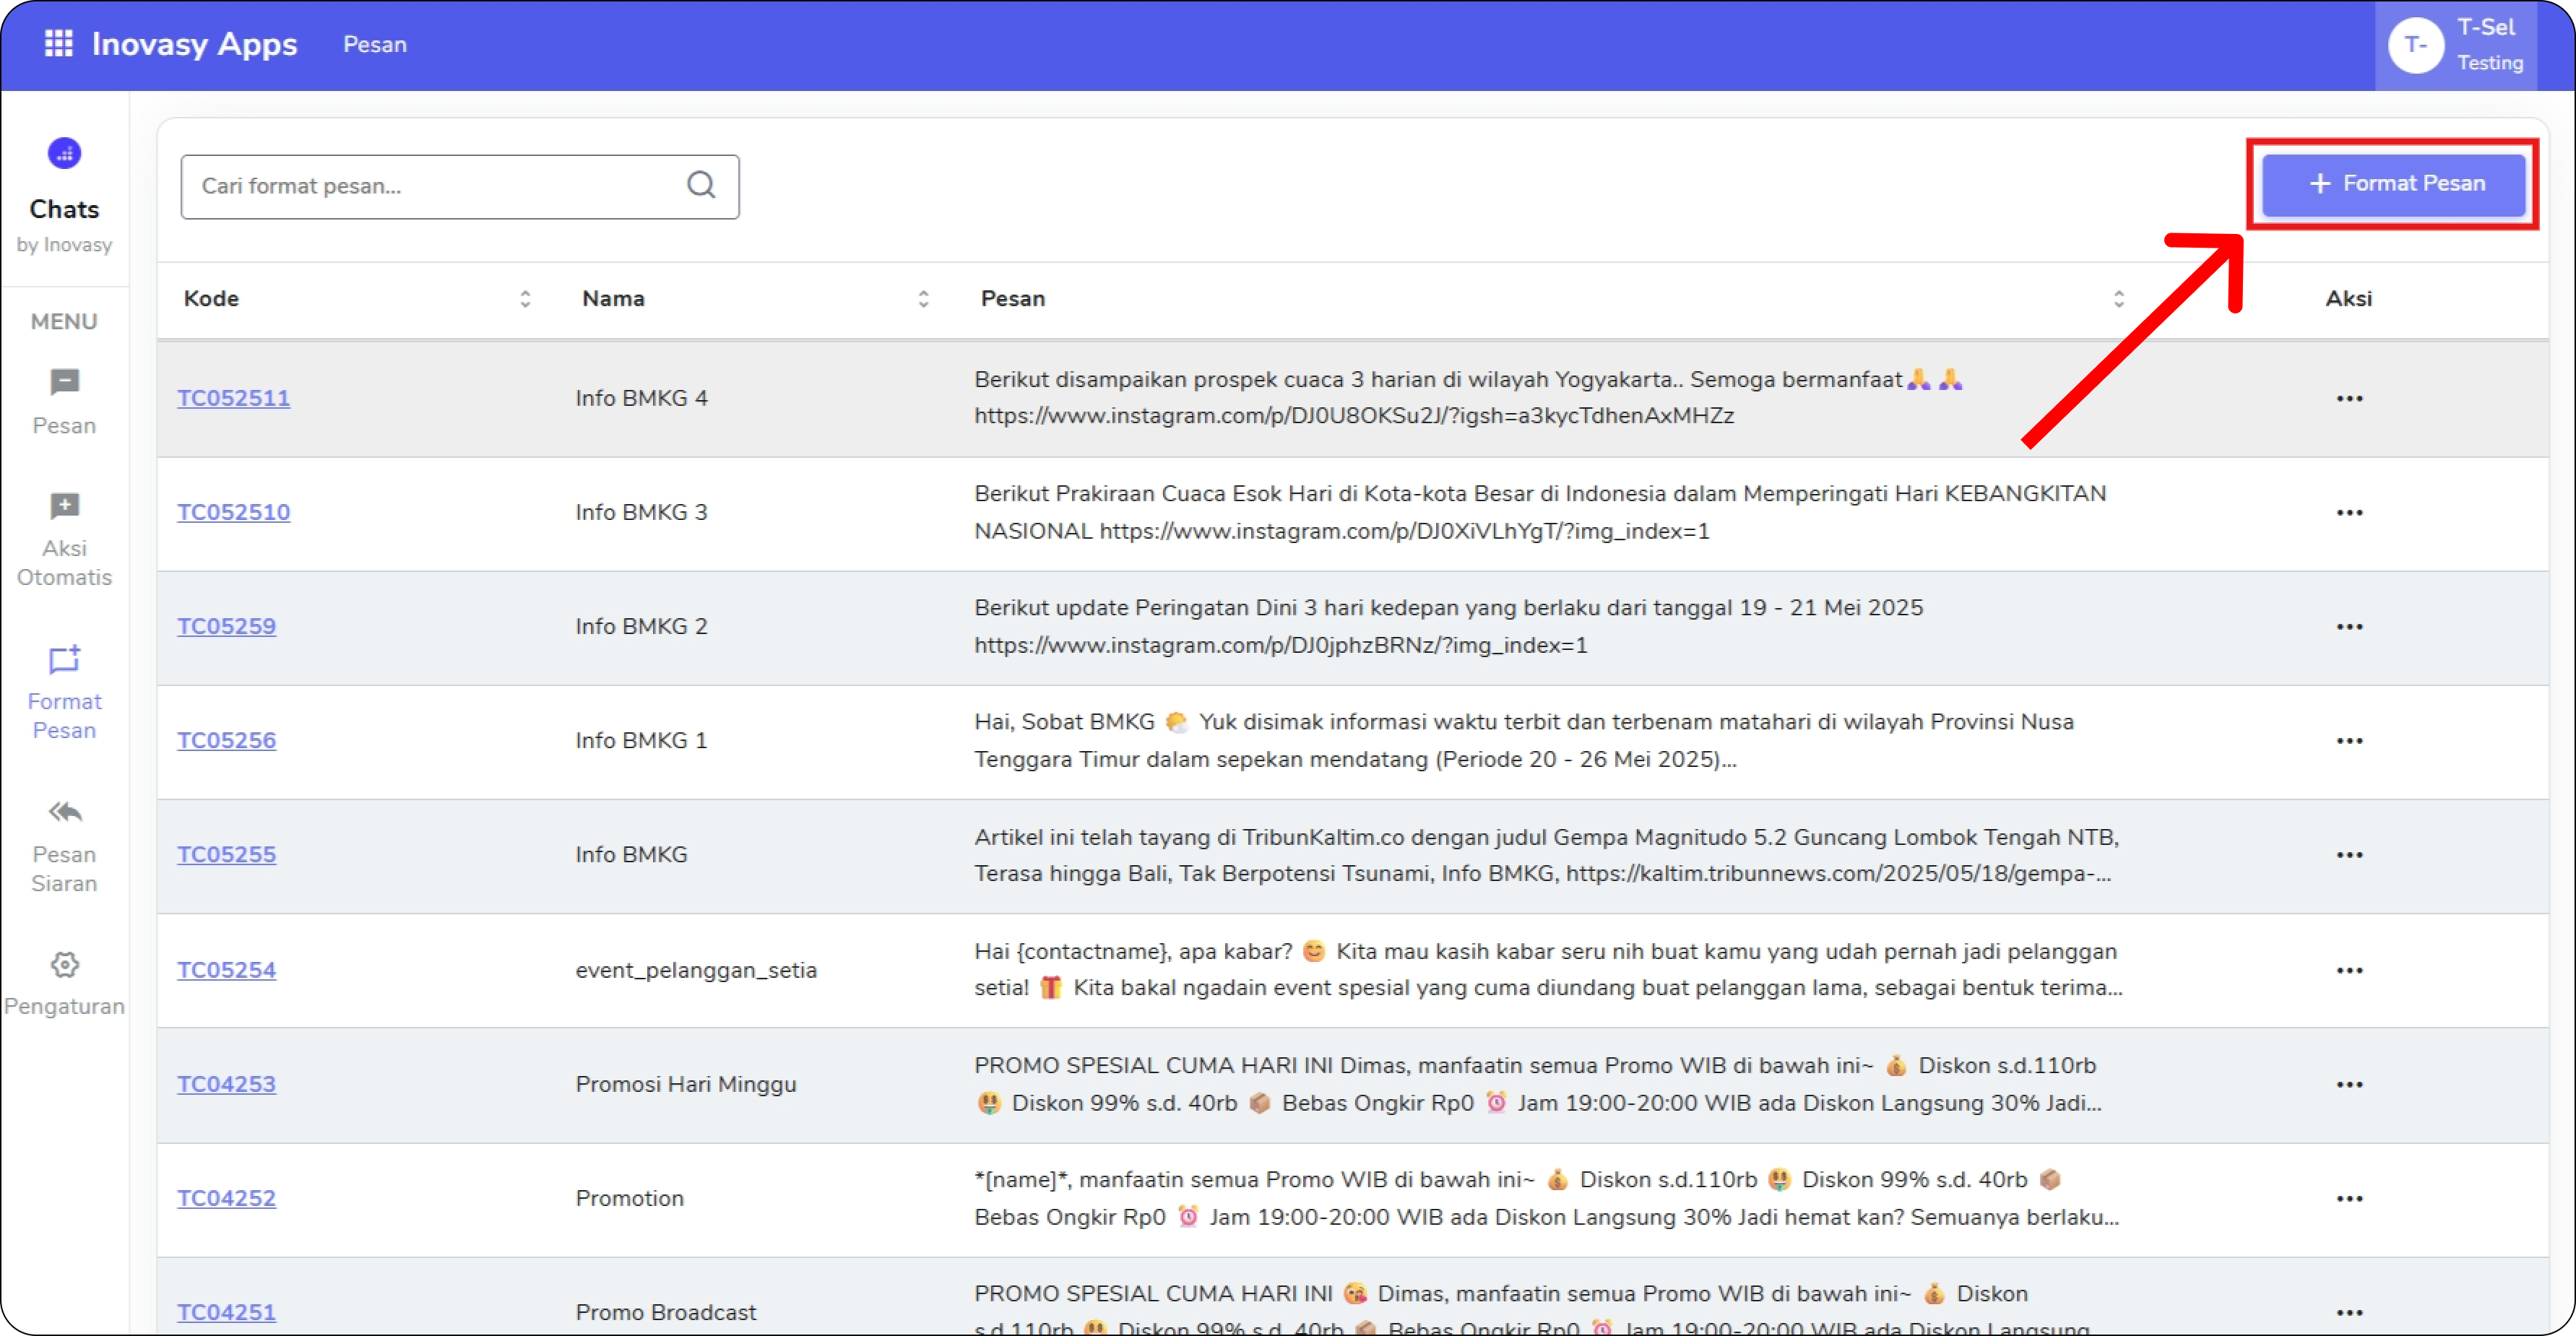The width and height of the screenshot is (2576, 1336).
Task: Click the search magnifier icon
Action: (701, 185)
